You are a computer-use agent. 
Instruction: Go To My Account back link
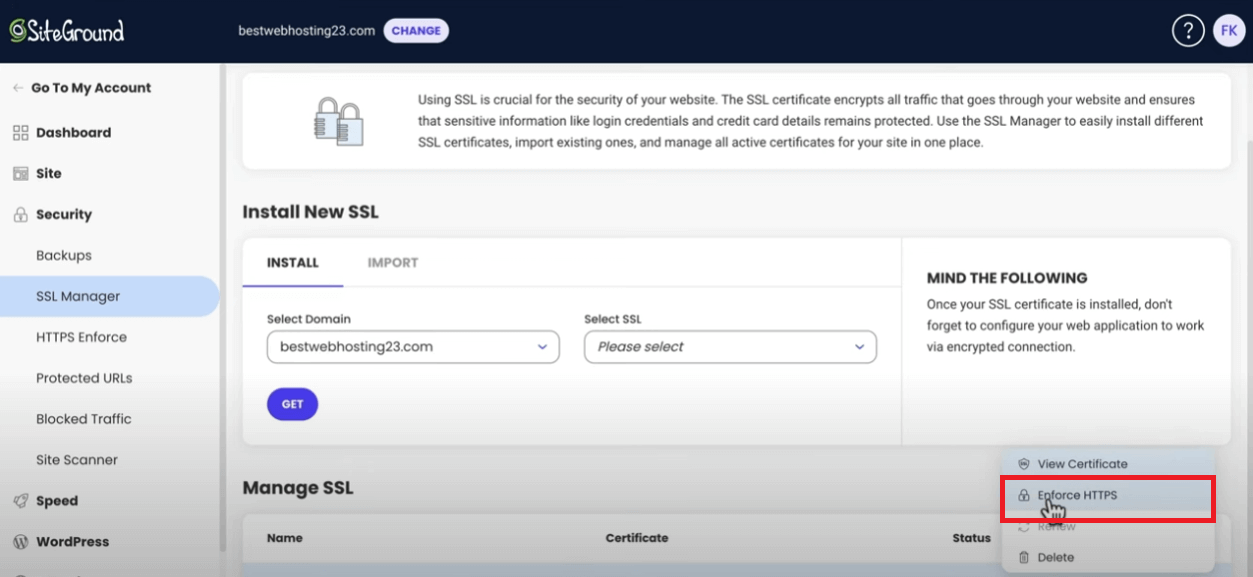[x=82, y=88]
